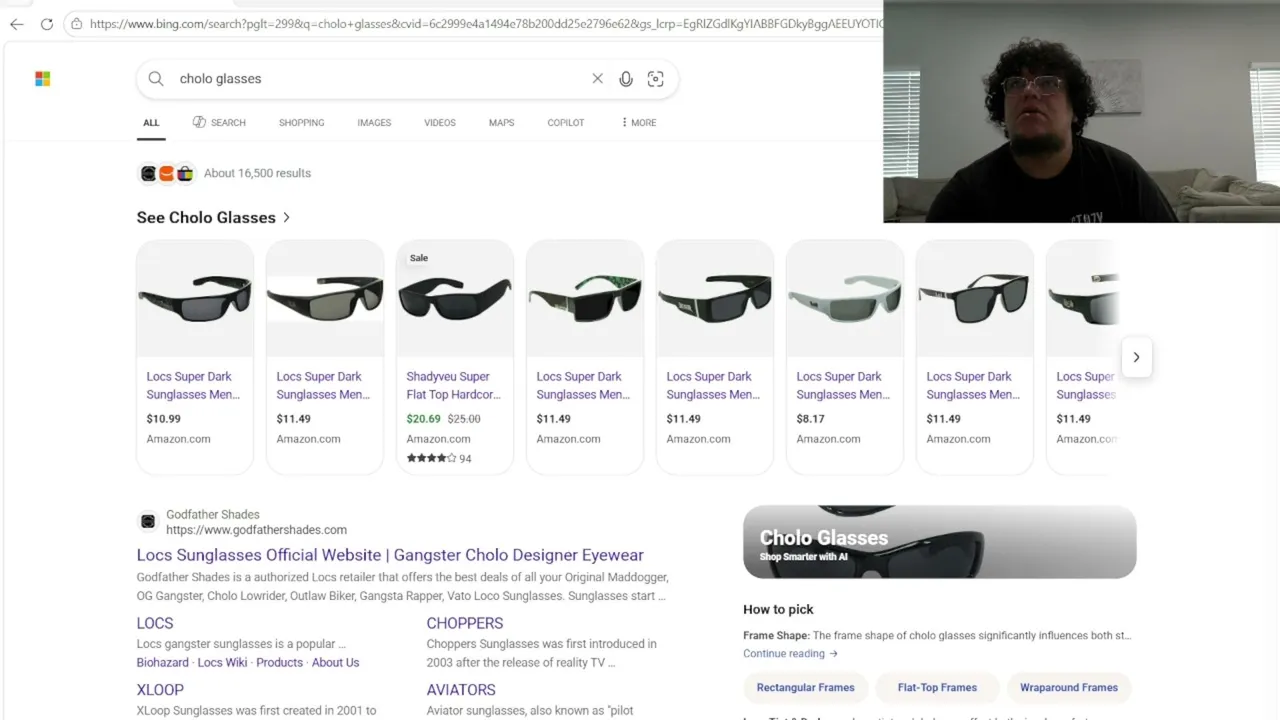Open the CHOPPERS sitelink

(465, 623)
